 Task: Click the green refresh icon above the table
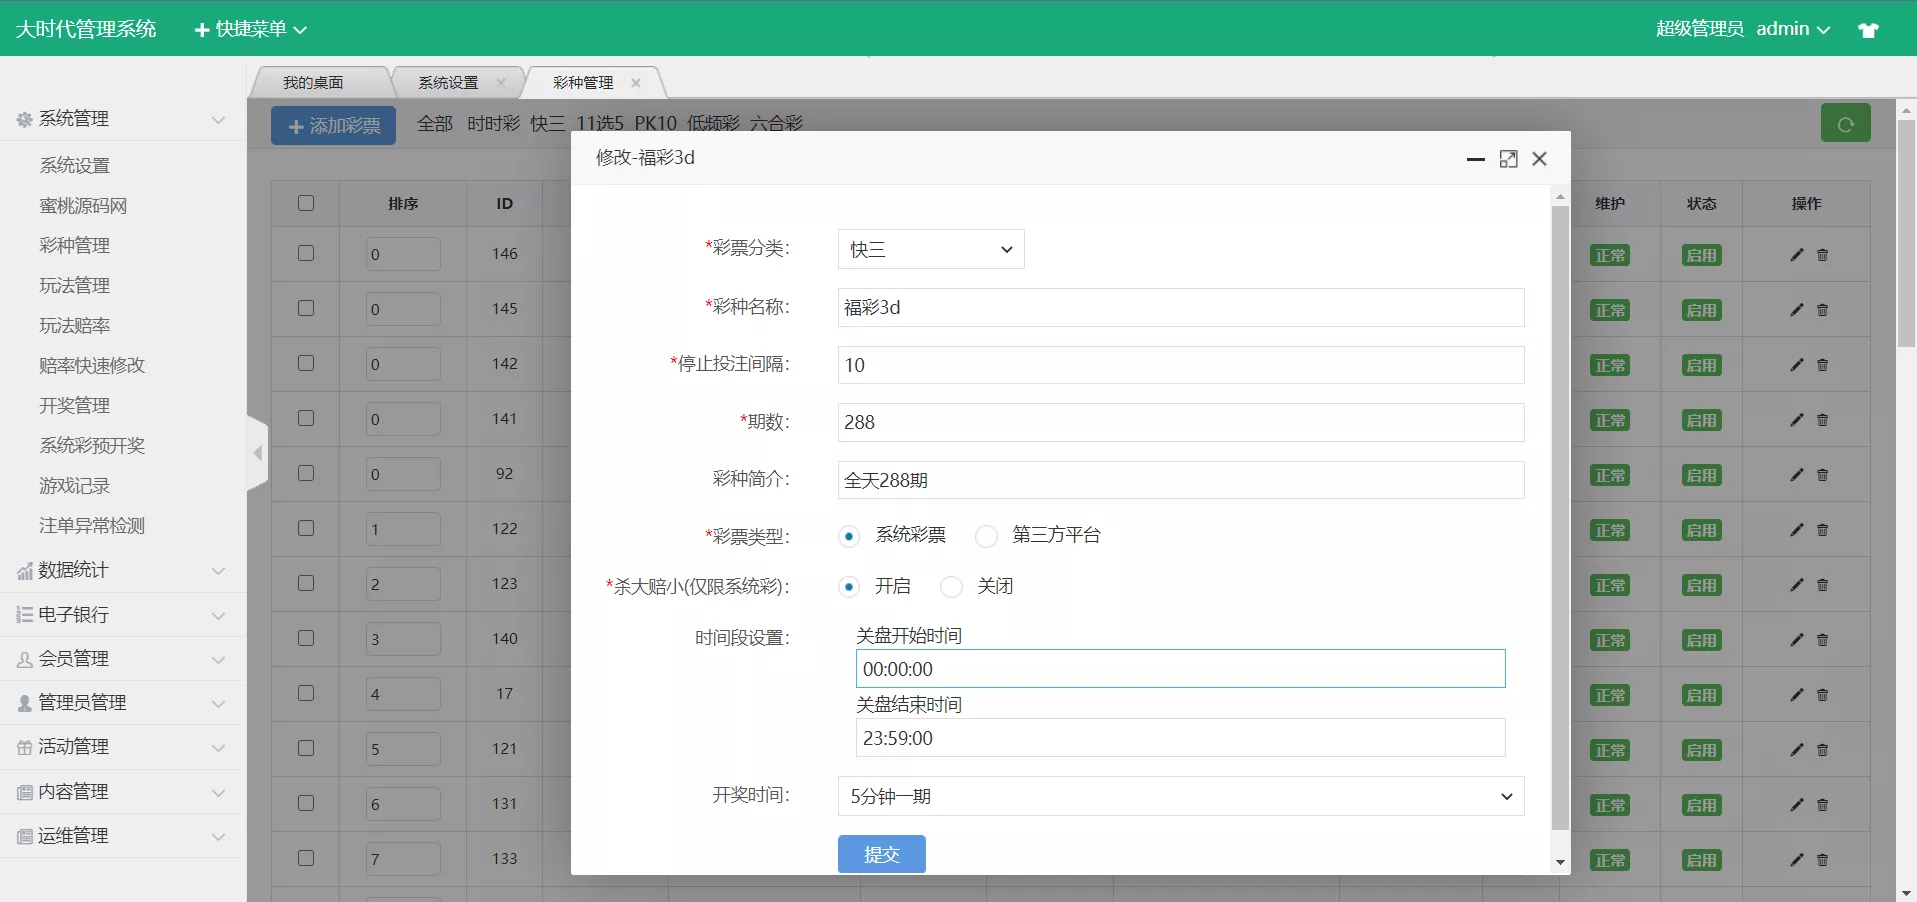(x=1845, y=122)
